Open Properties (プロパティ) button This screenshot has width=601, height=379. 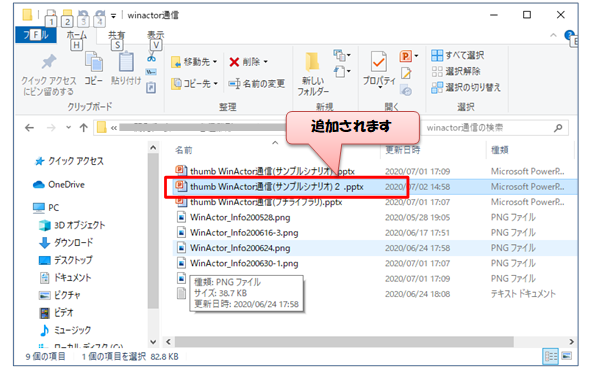[379, 69]
